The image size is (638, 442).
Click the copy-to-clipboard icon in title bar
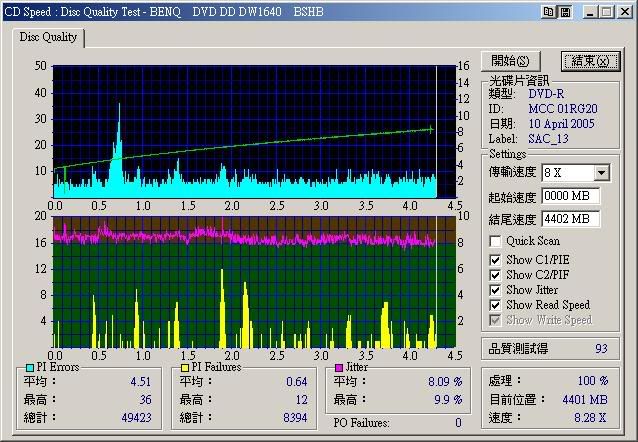click(x=548, y=12)
